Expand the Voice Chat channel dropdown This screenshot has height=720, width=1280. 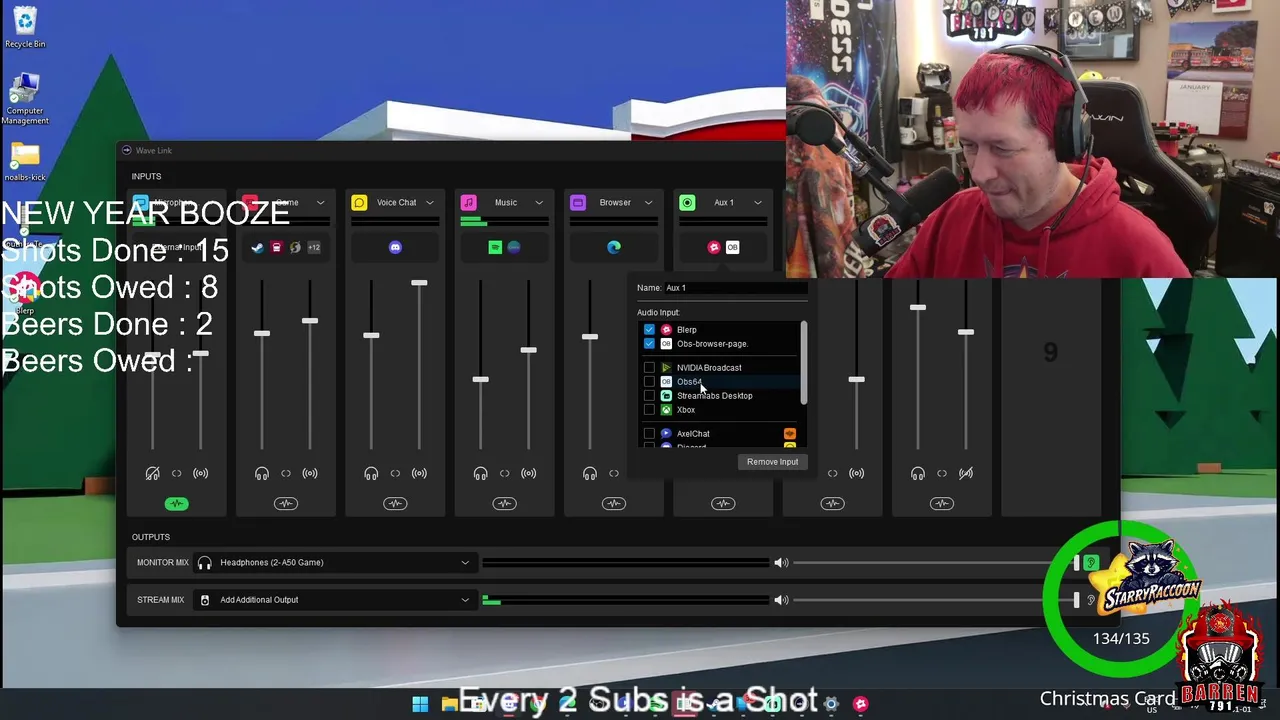coord(430,203)
